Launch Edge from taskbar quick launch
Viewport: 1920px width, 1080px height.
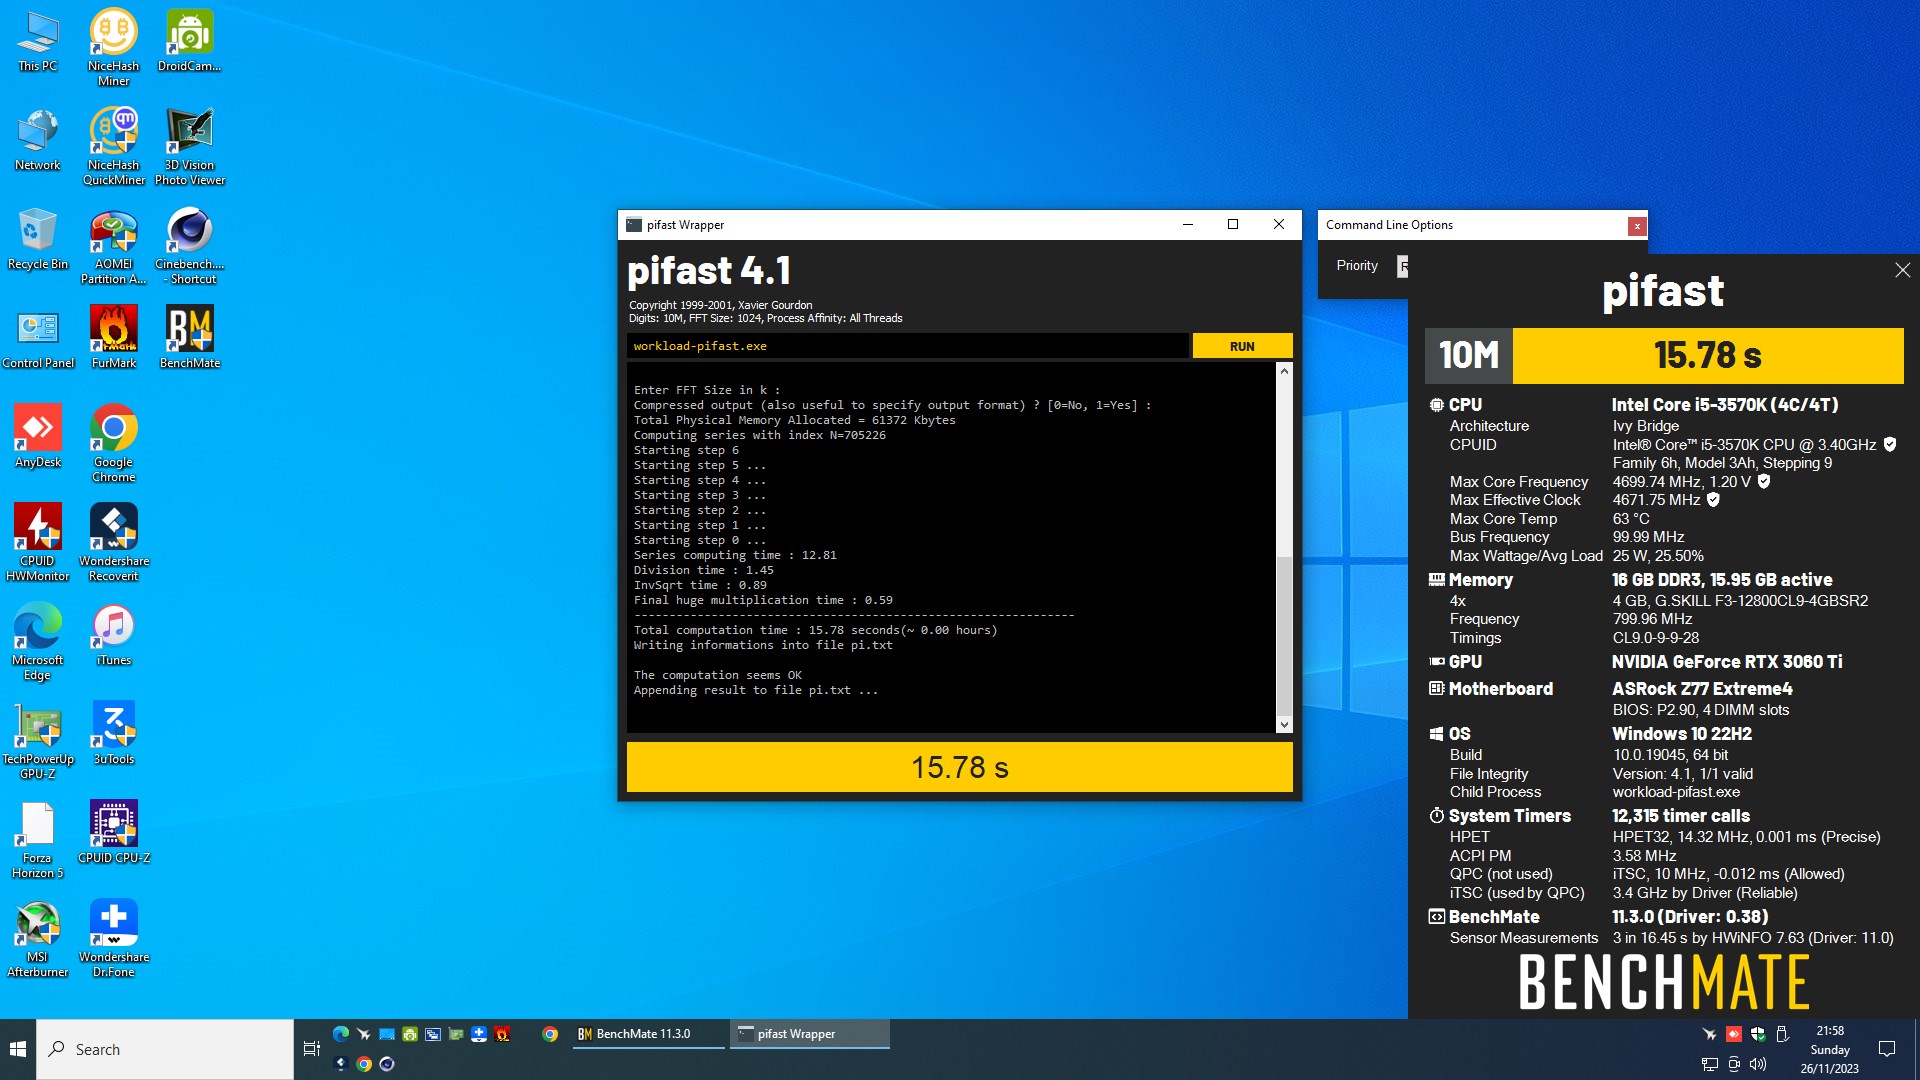tap(341, 1034)
